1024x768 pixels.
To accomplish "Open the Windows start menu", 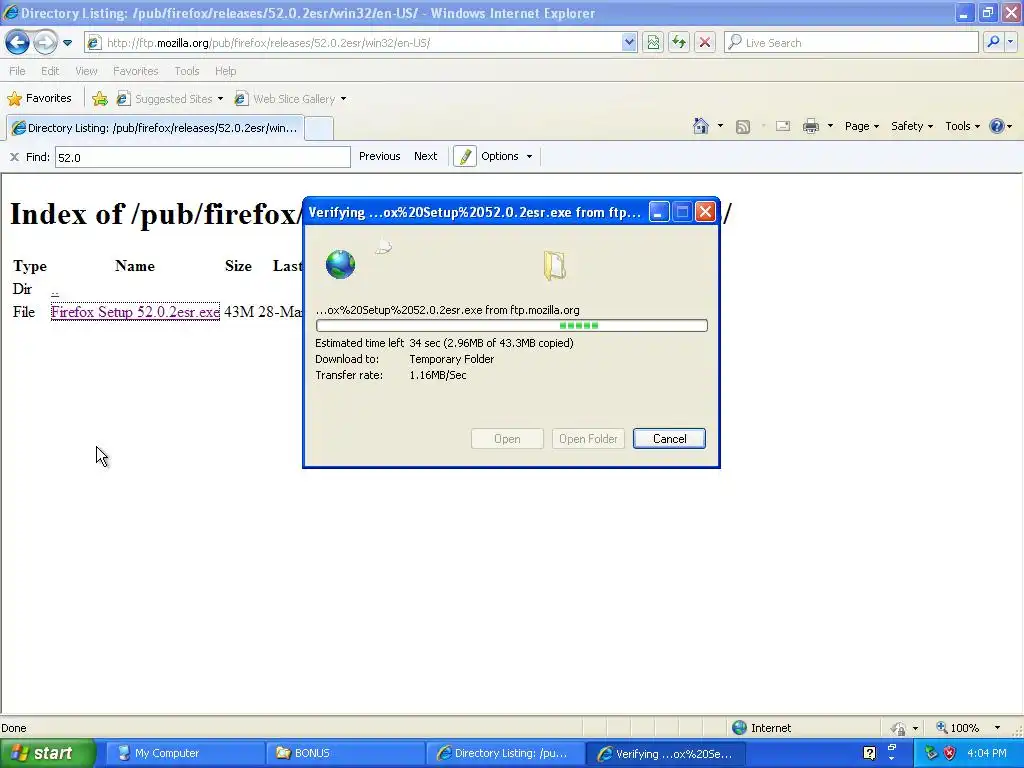I will pyautogui.click(x=47, y=753).
